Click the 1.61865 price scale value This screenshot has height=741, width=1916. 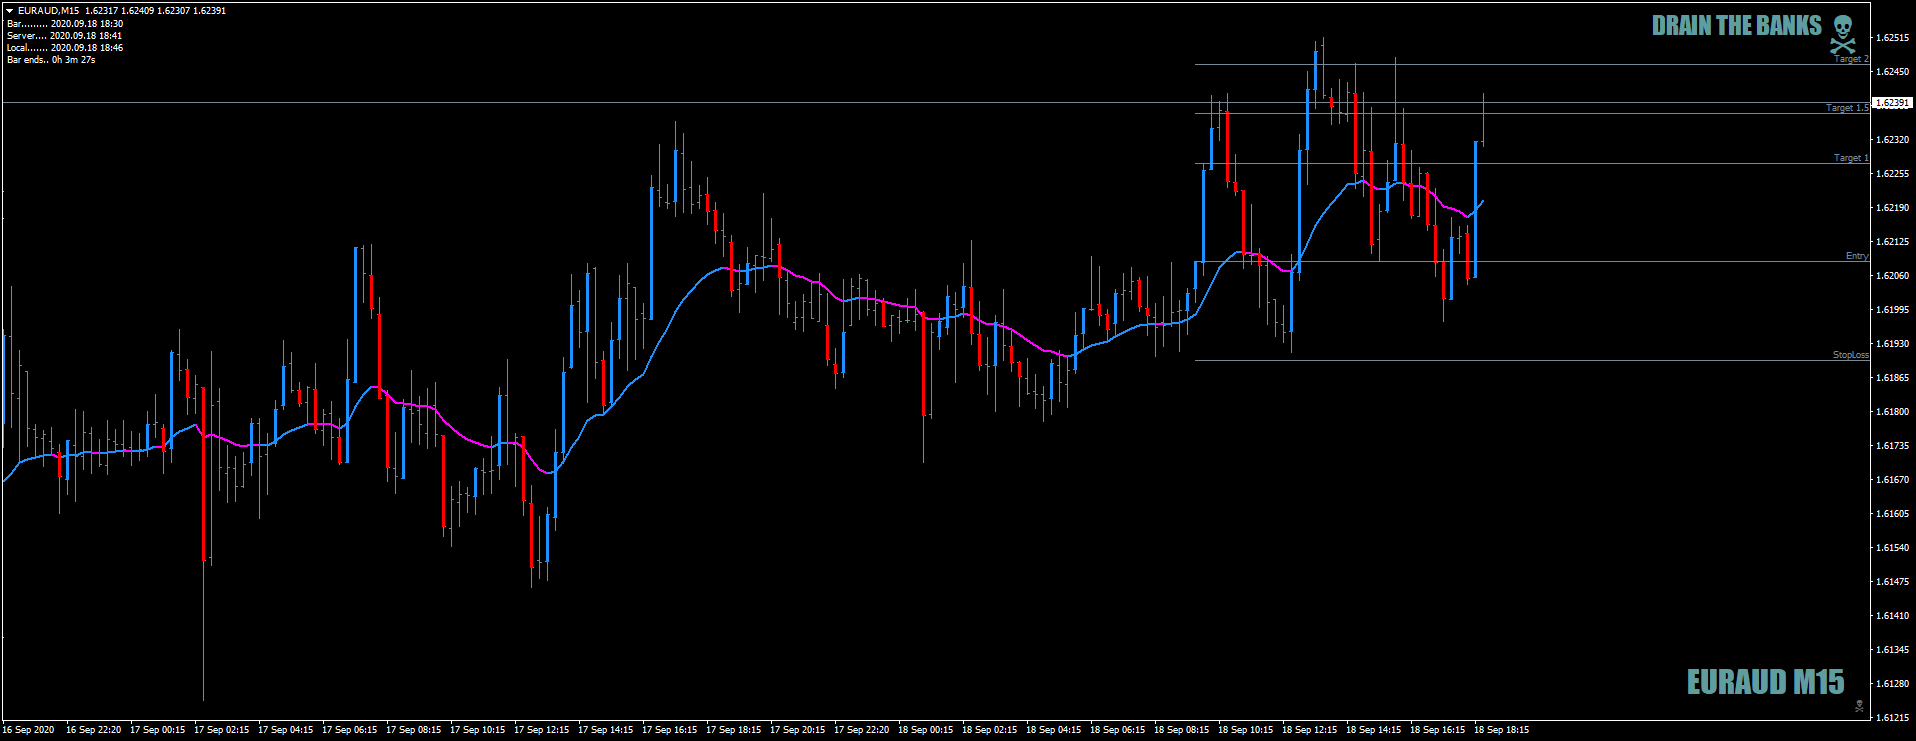pos(1892,378)
